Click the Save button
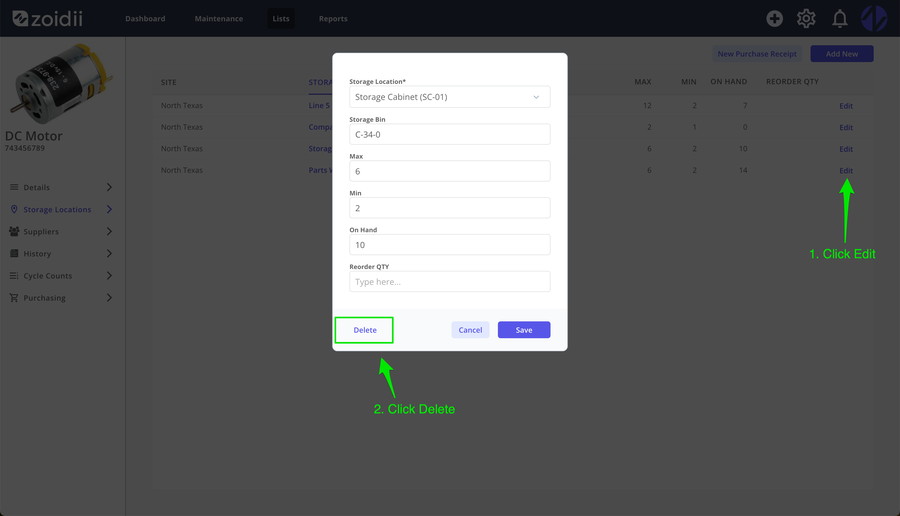The width and height of the screenshot is (900, 516). [523, 330]
